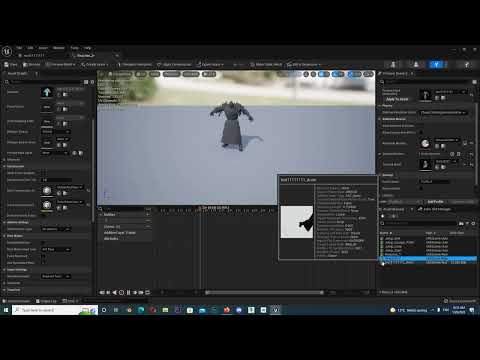Click the Character button in viewport toolbar
480x360 pixels.
pyautogui.click(x=171, y=74)
